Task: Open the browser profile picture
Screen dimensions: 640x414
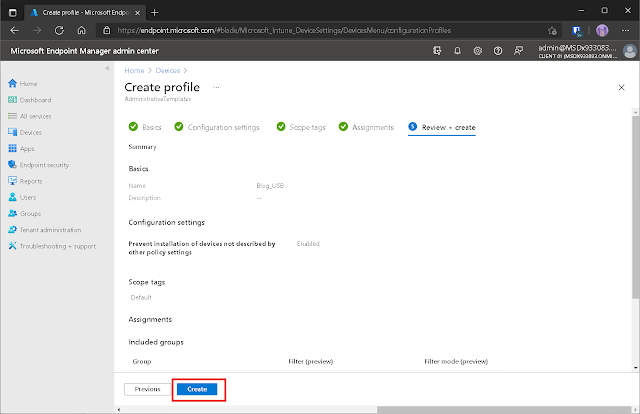Action: click(602, 30)
